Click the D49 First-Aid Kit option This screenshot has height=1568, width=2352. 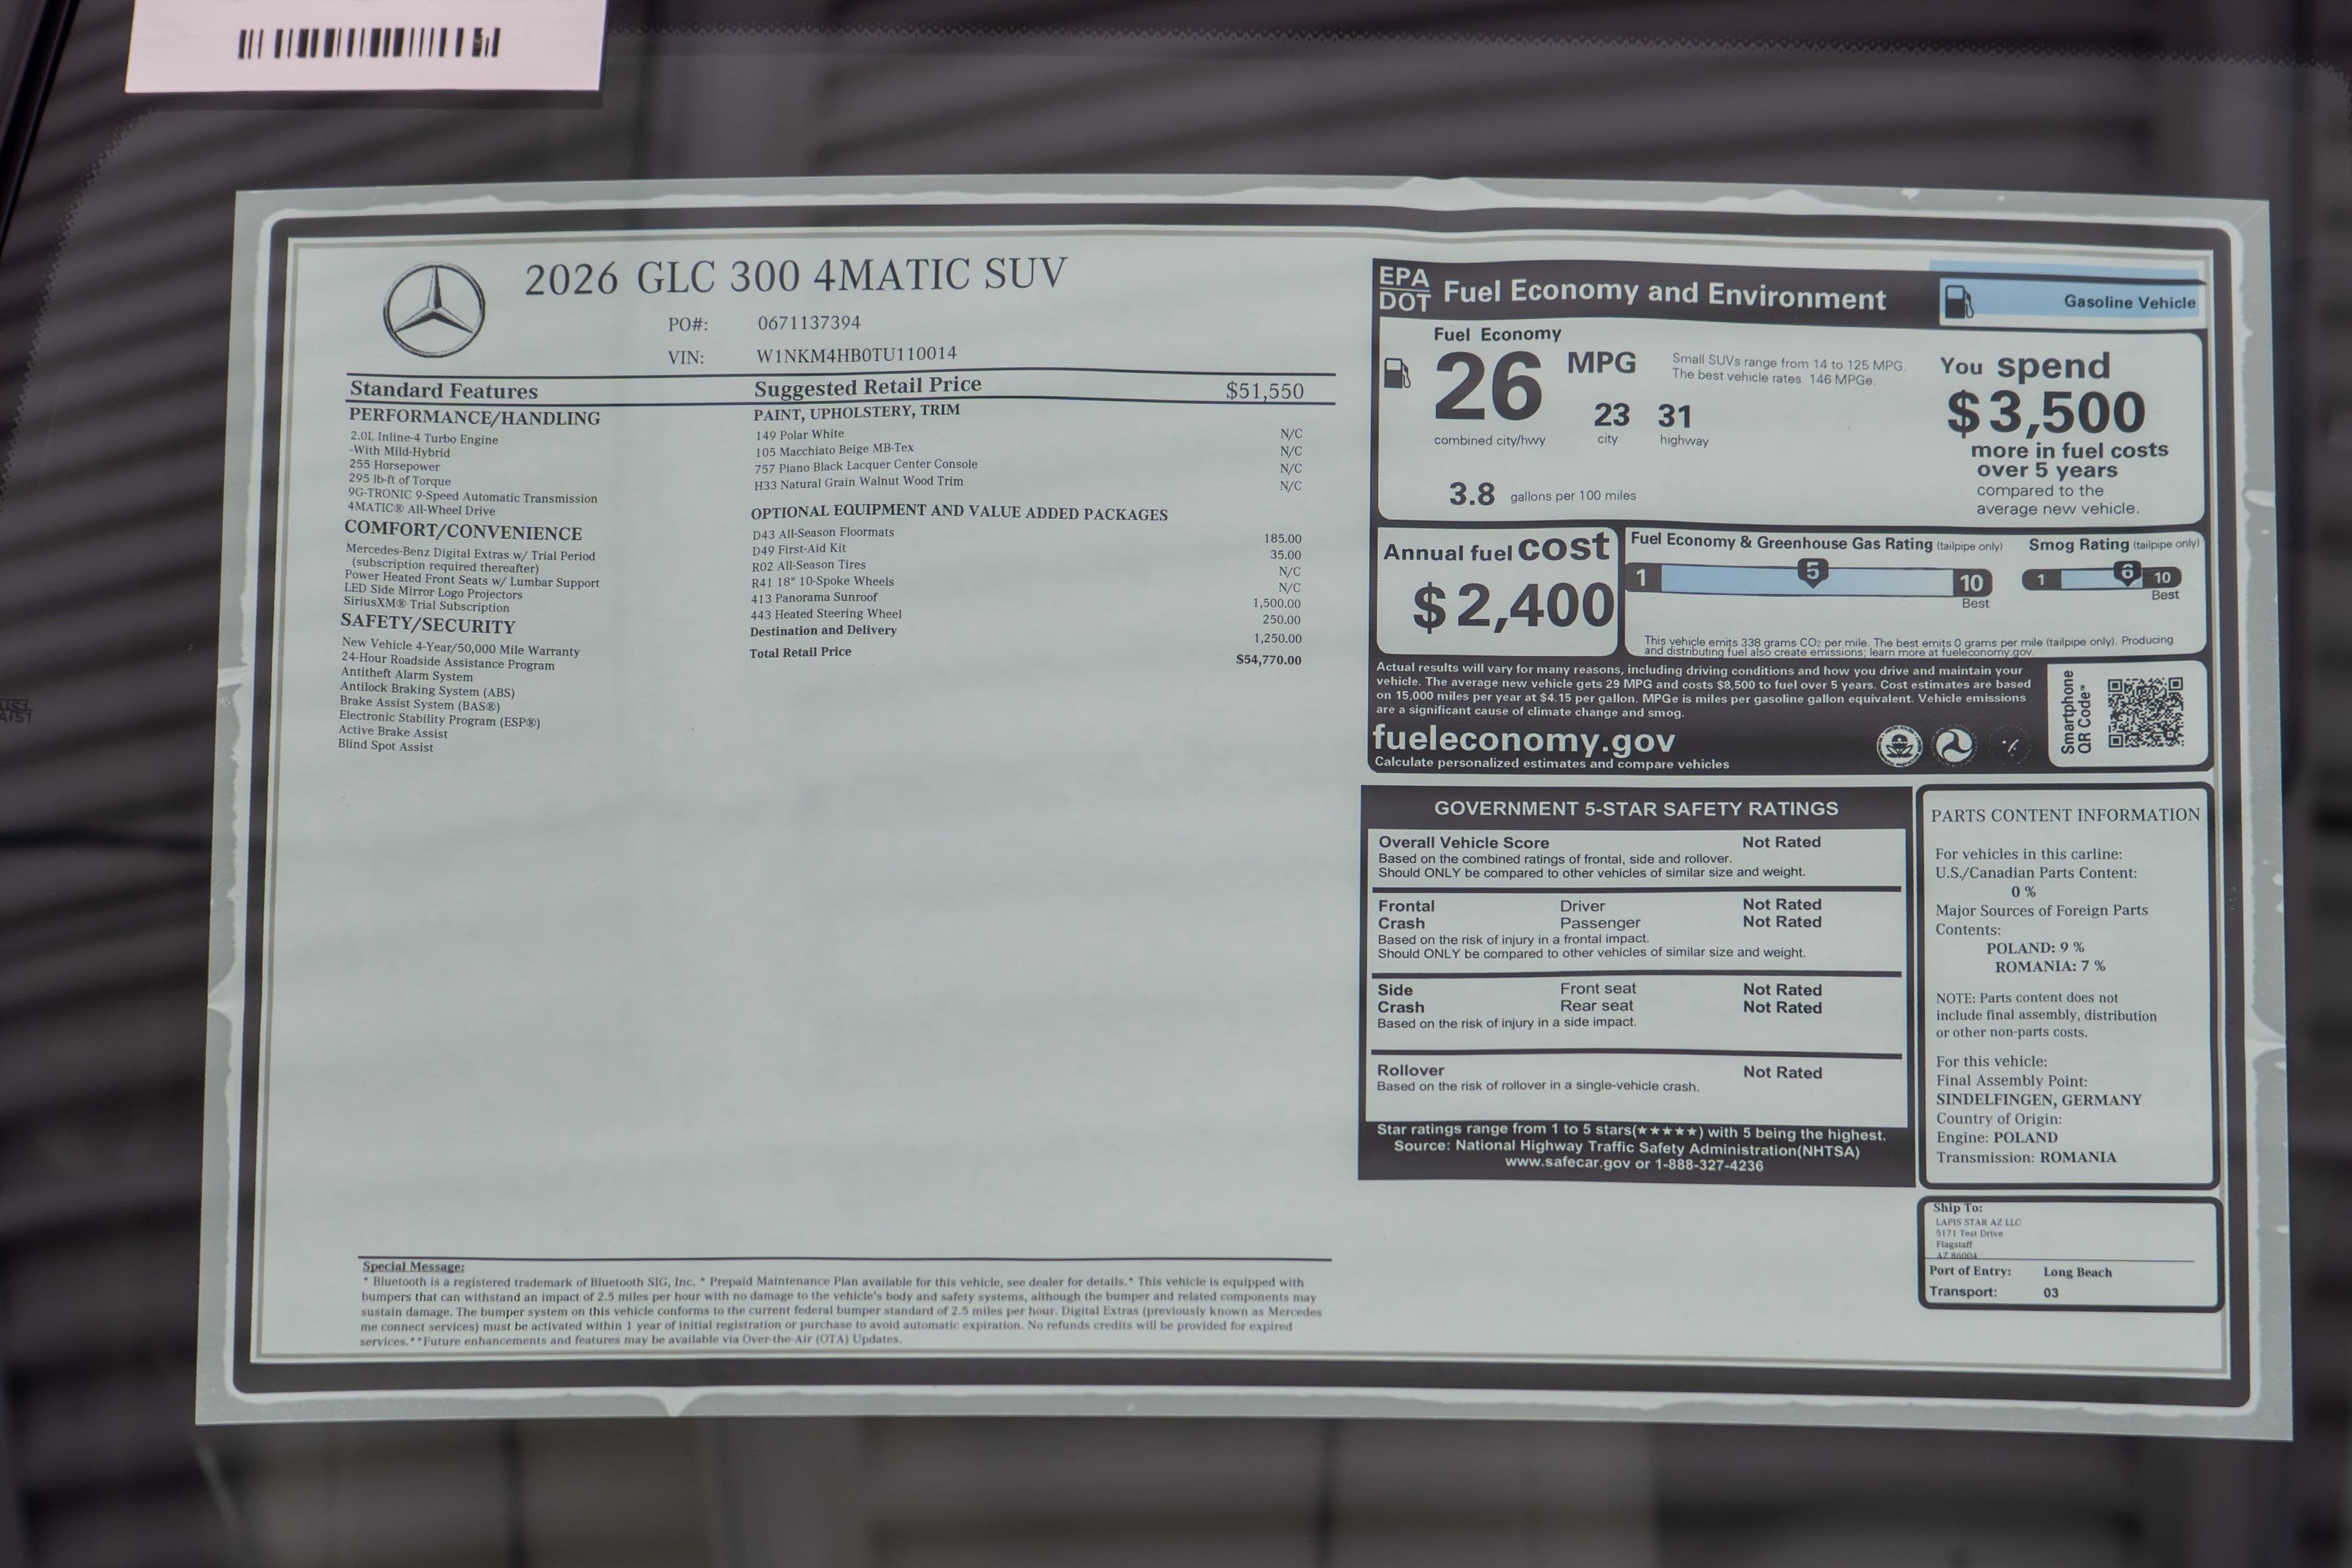tap(799, 549)
